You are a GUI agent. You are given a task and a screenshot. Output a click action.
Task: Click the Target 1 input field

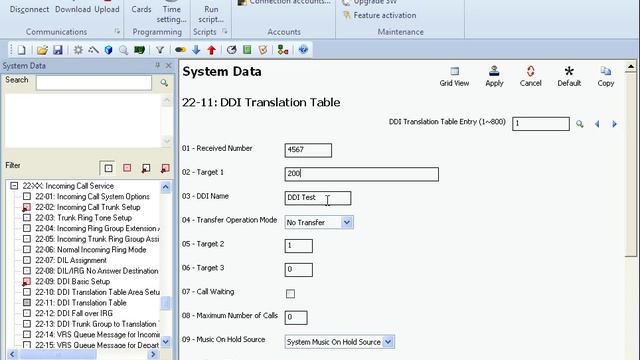point(362,174)
